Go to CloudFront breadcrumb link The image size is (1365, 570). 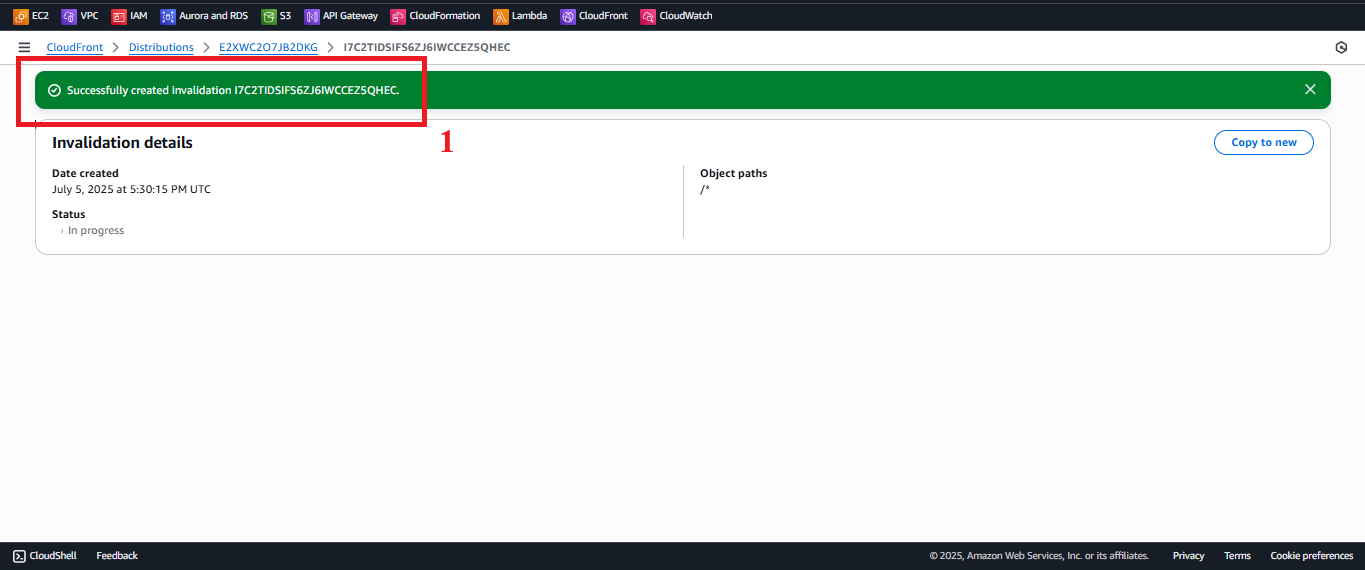(x=75, y=47)
